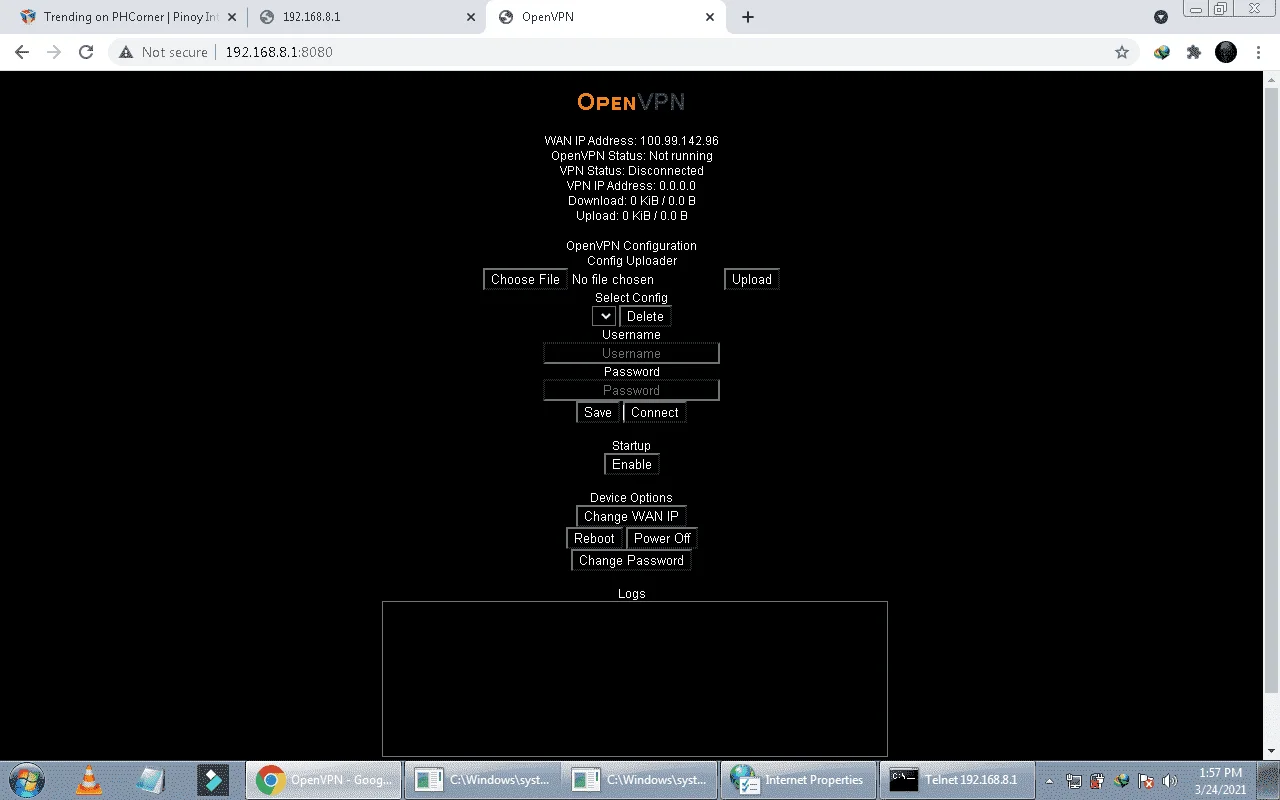Power Off the device
Screen dimensions: 1280x800
(x=662, y=539)
